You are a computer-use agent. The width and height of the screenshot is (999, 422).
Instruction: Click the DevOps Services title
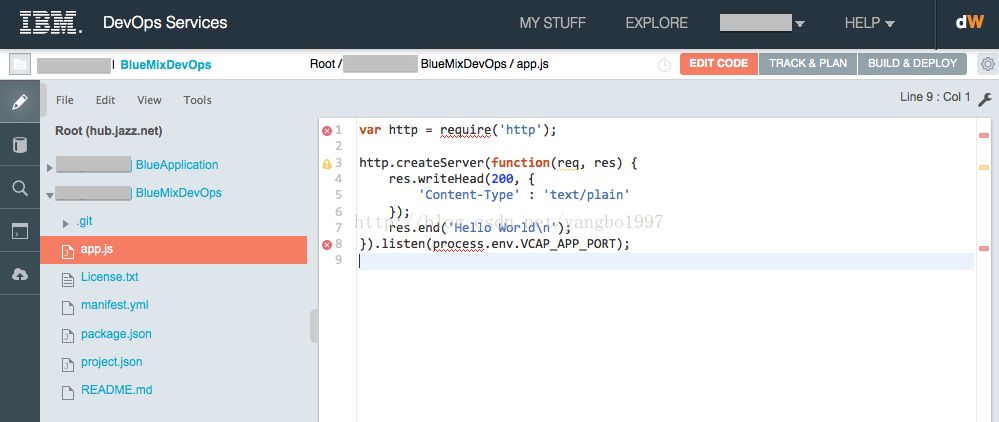coord(165,23)
